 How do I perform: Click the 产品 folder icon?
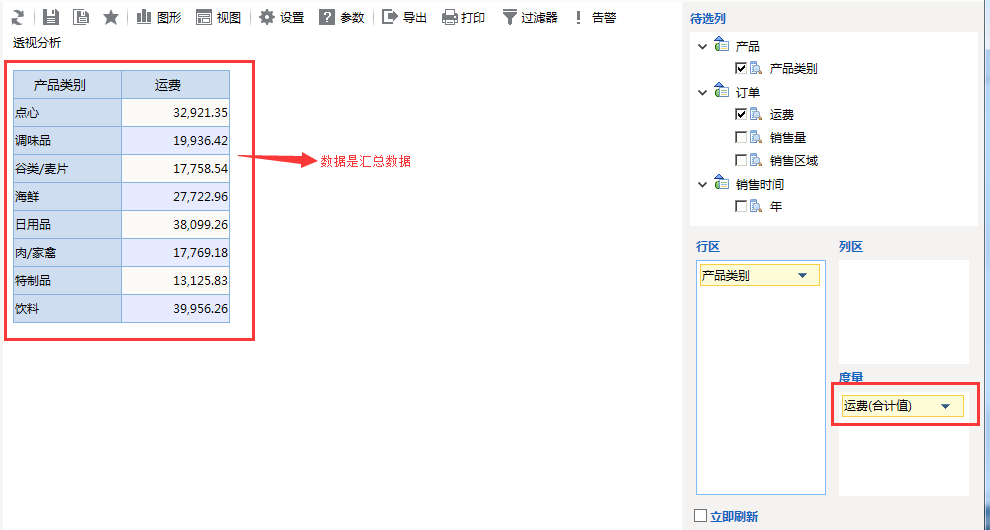[722, 45]
